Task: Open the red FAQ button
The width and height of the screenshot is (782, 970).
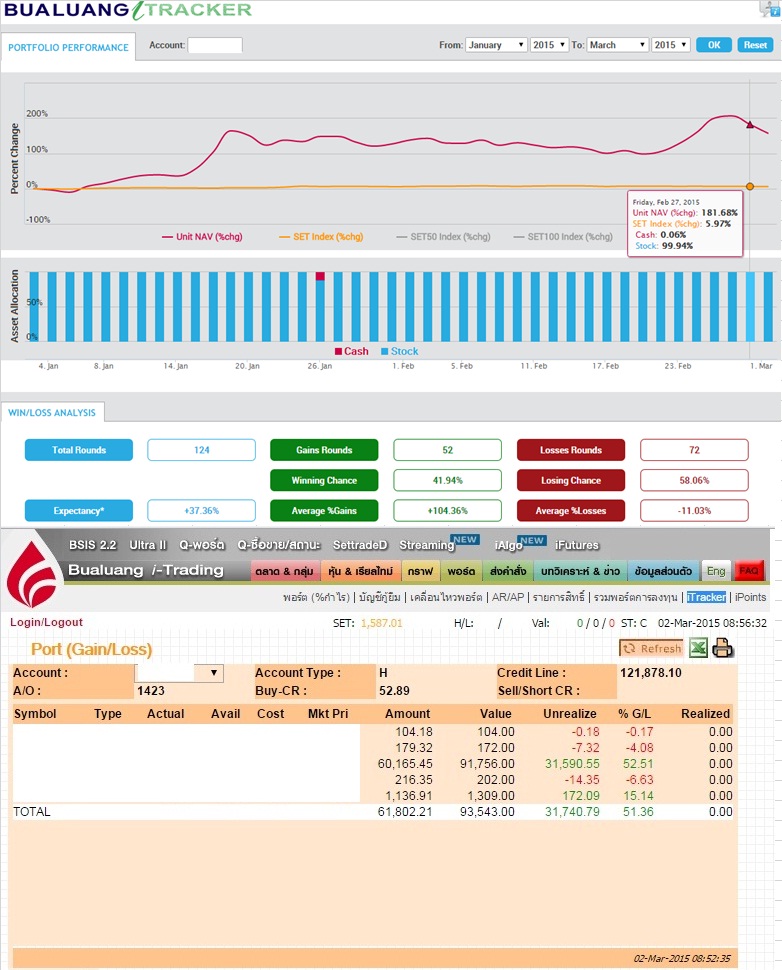Action: click(749, 571)
